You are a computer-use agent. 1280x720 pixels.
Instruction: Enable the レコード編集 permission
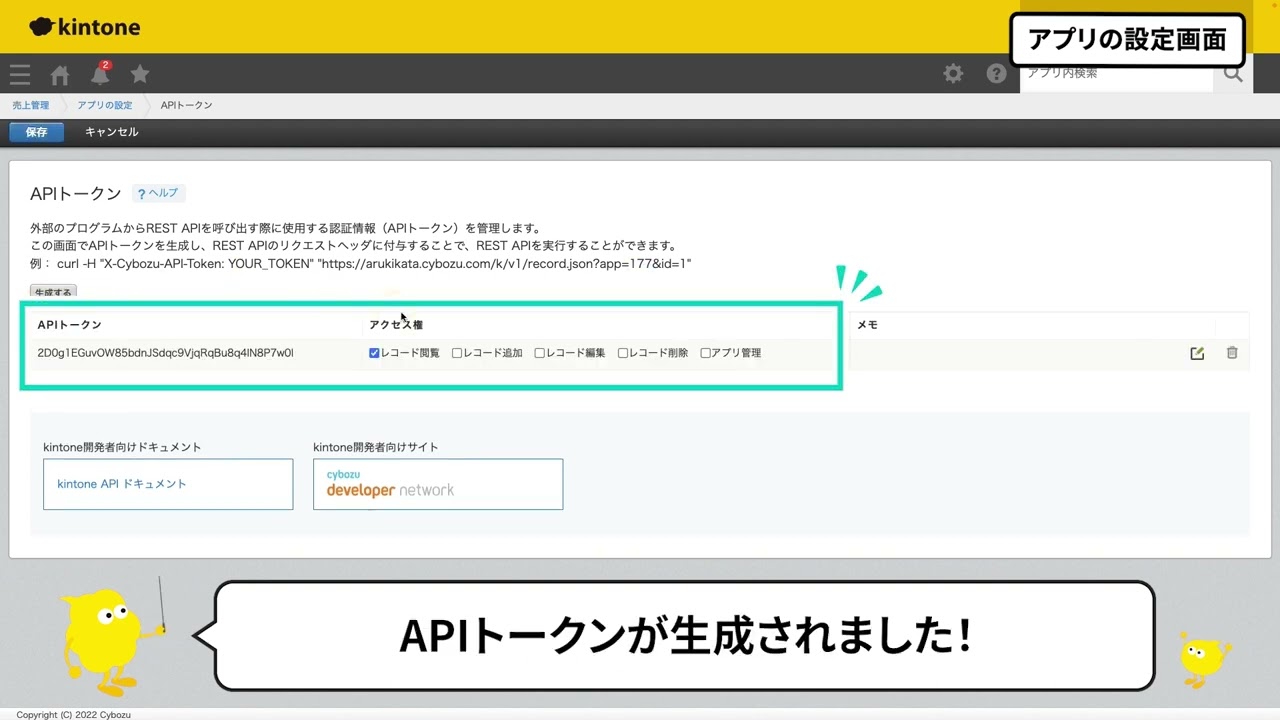[x=540, y=353]
